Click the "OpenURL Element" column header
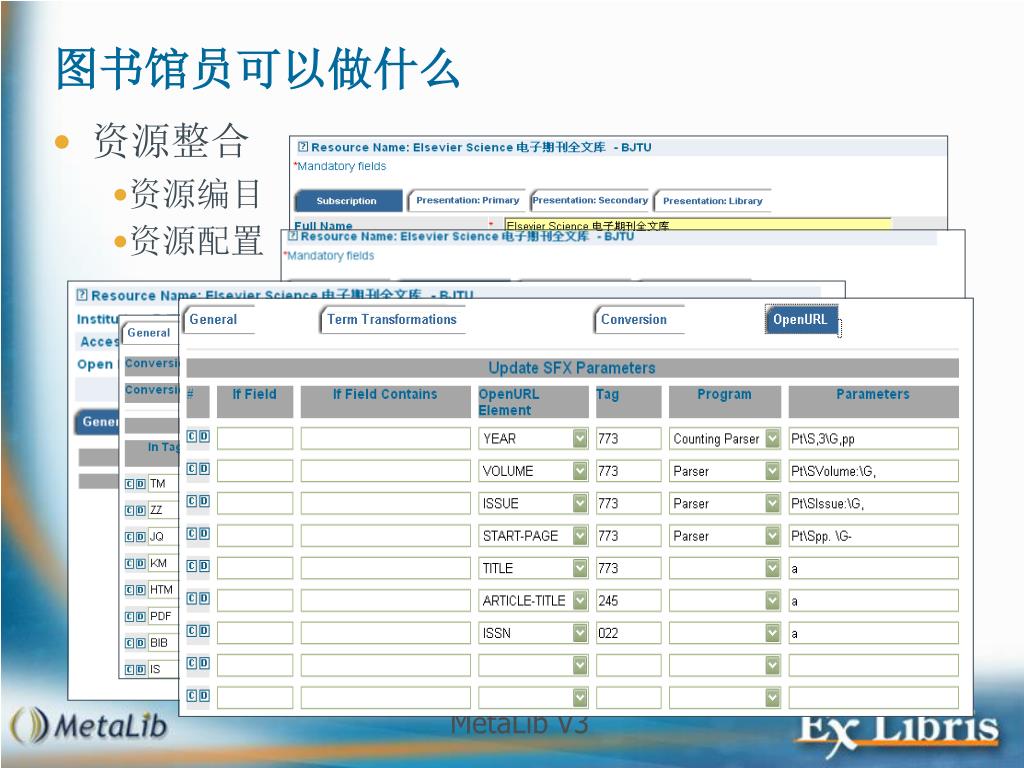The image size is (1024, 768). pos(533,402)
